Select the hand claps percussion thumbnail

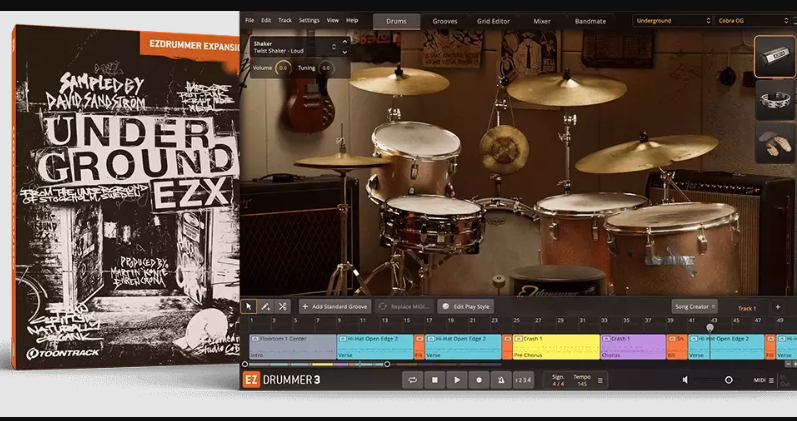point(775,143)
